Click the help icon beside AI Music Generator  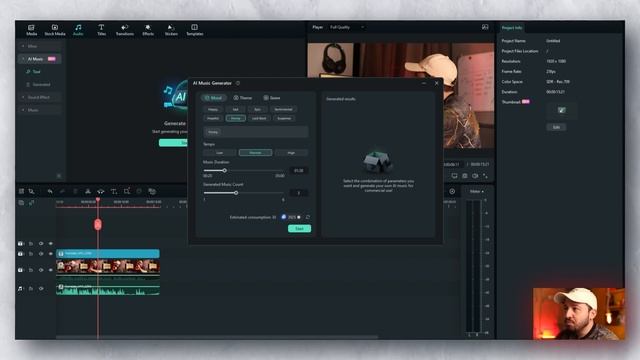coord(238,83)
